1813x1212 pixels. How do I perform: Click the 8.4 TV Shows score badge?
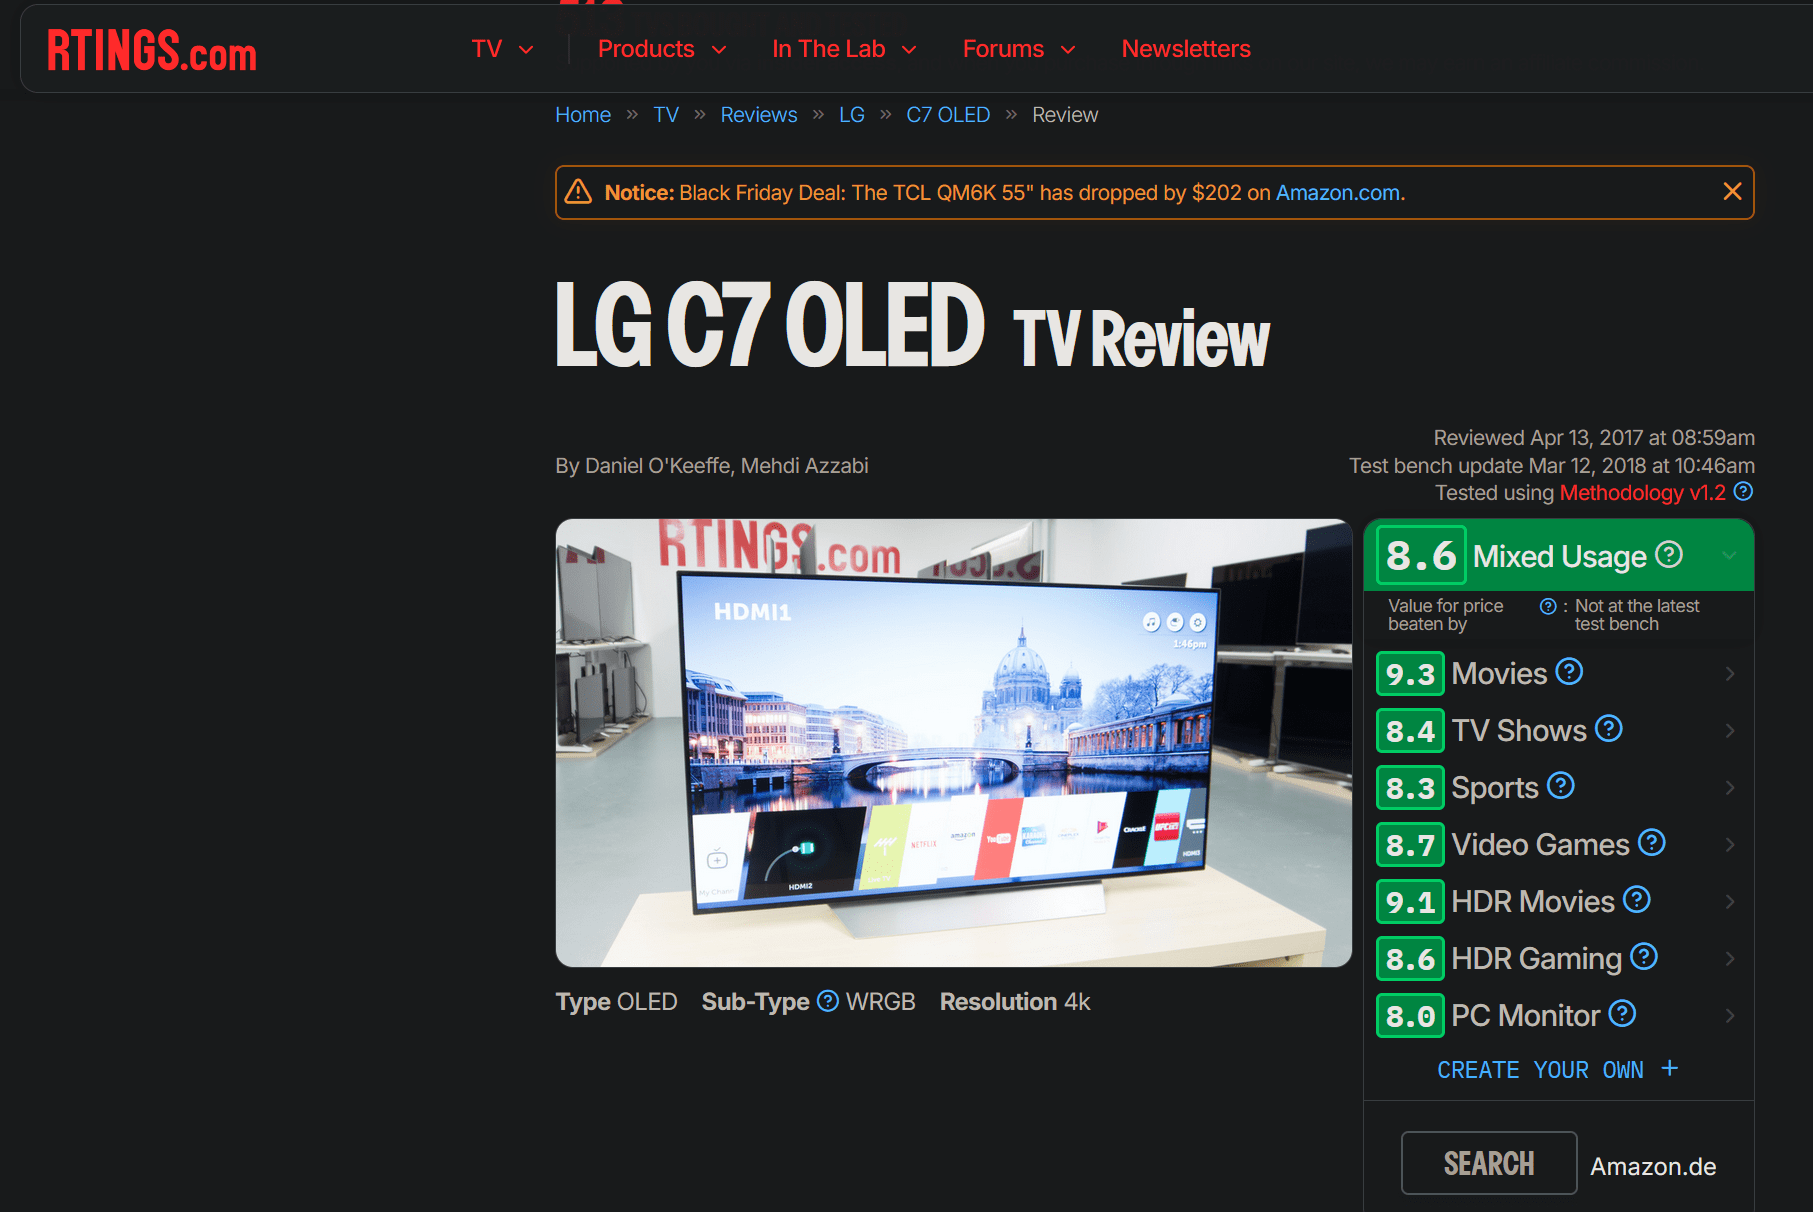click(1410, 731)
